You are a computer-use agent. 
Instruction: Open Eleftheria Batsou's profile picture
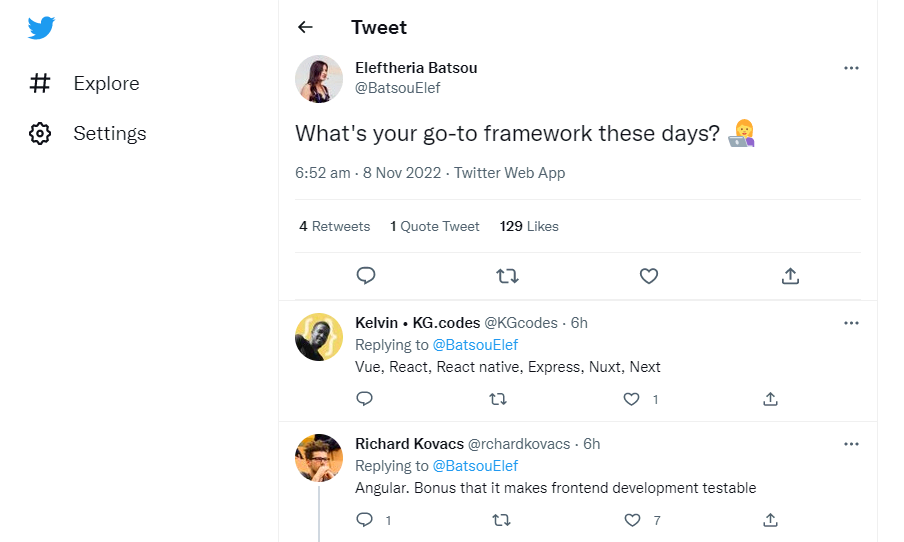click(319, 79)
